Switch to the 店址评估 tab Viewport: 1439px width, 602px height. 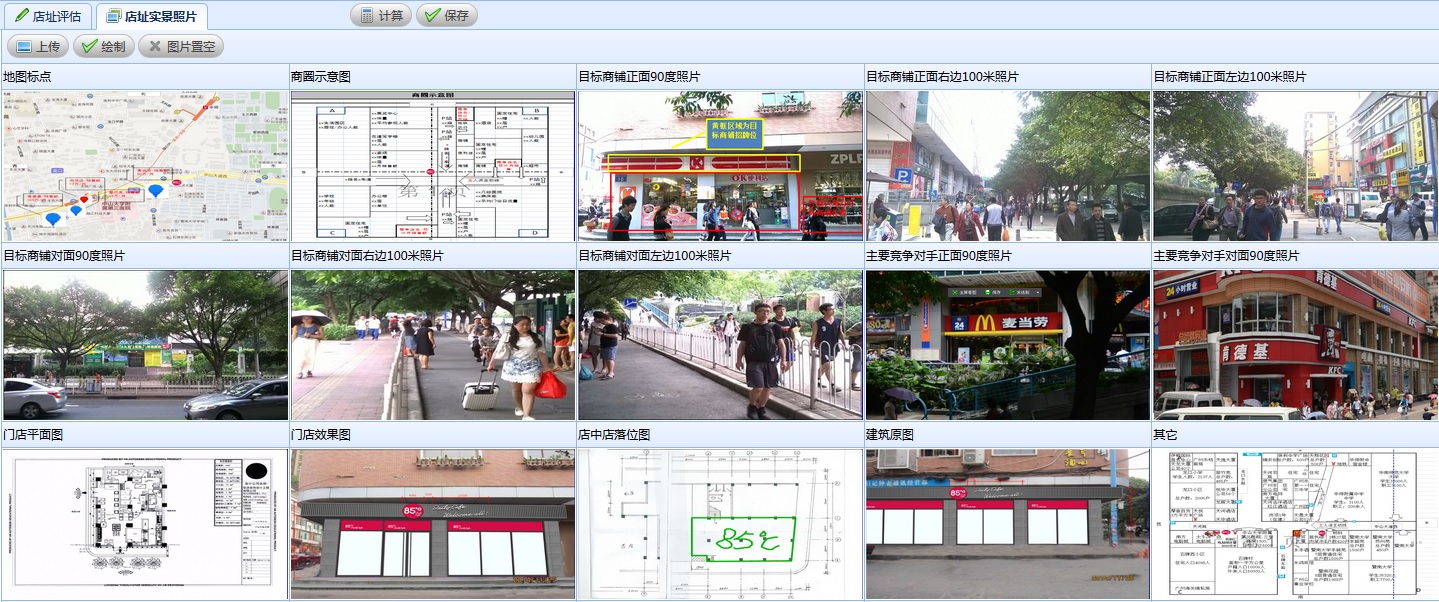point(48,16)
